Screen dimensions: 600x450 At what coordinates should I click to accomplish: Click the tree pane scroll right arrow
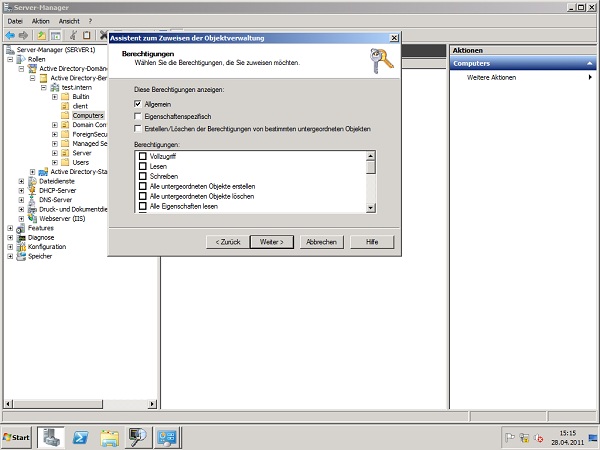[152, 404]
